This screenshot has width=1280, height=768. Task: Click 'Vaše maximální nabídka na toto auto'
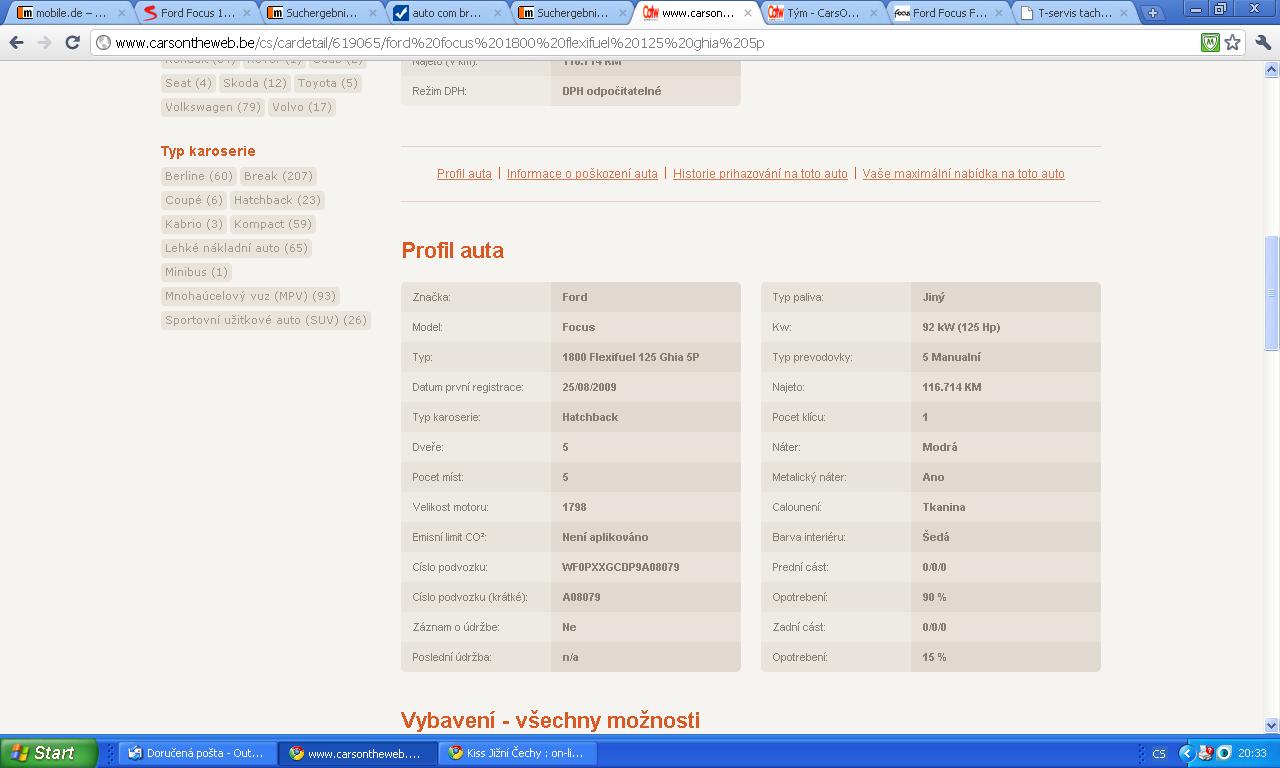pyautogui.click(x=963, y=174)
